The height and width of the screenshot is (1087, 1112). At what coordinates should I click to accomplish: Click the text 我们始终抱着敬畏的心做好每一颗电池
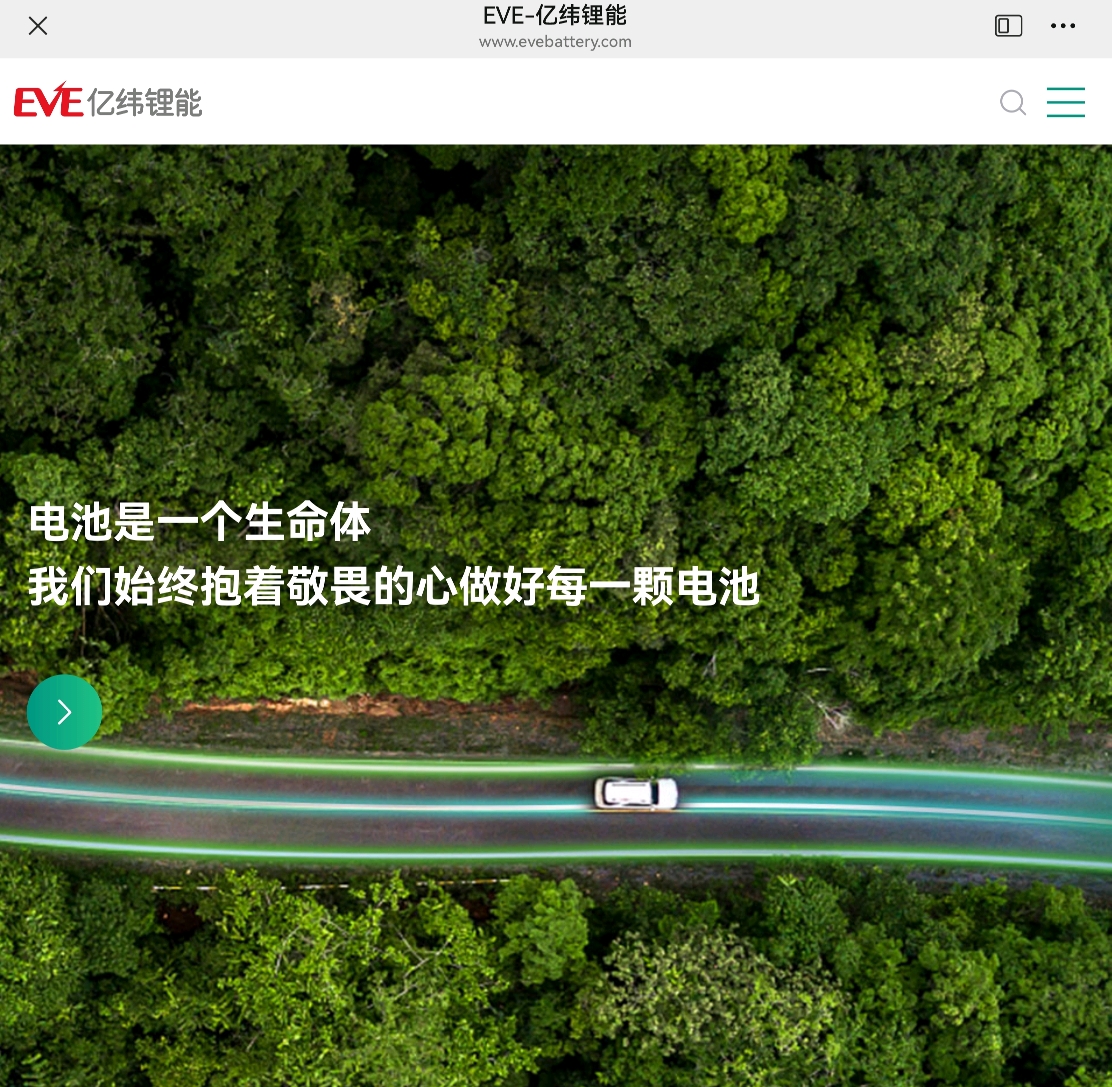[x=394, y=586]
